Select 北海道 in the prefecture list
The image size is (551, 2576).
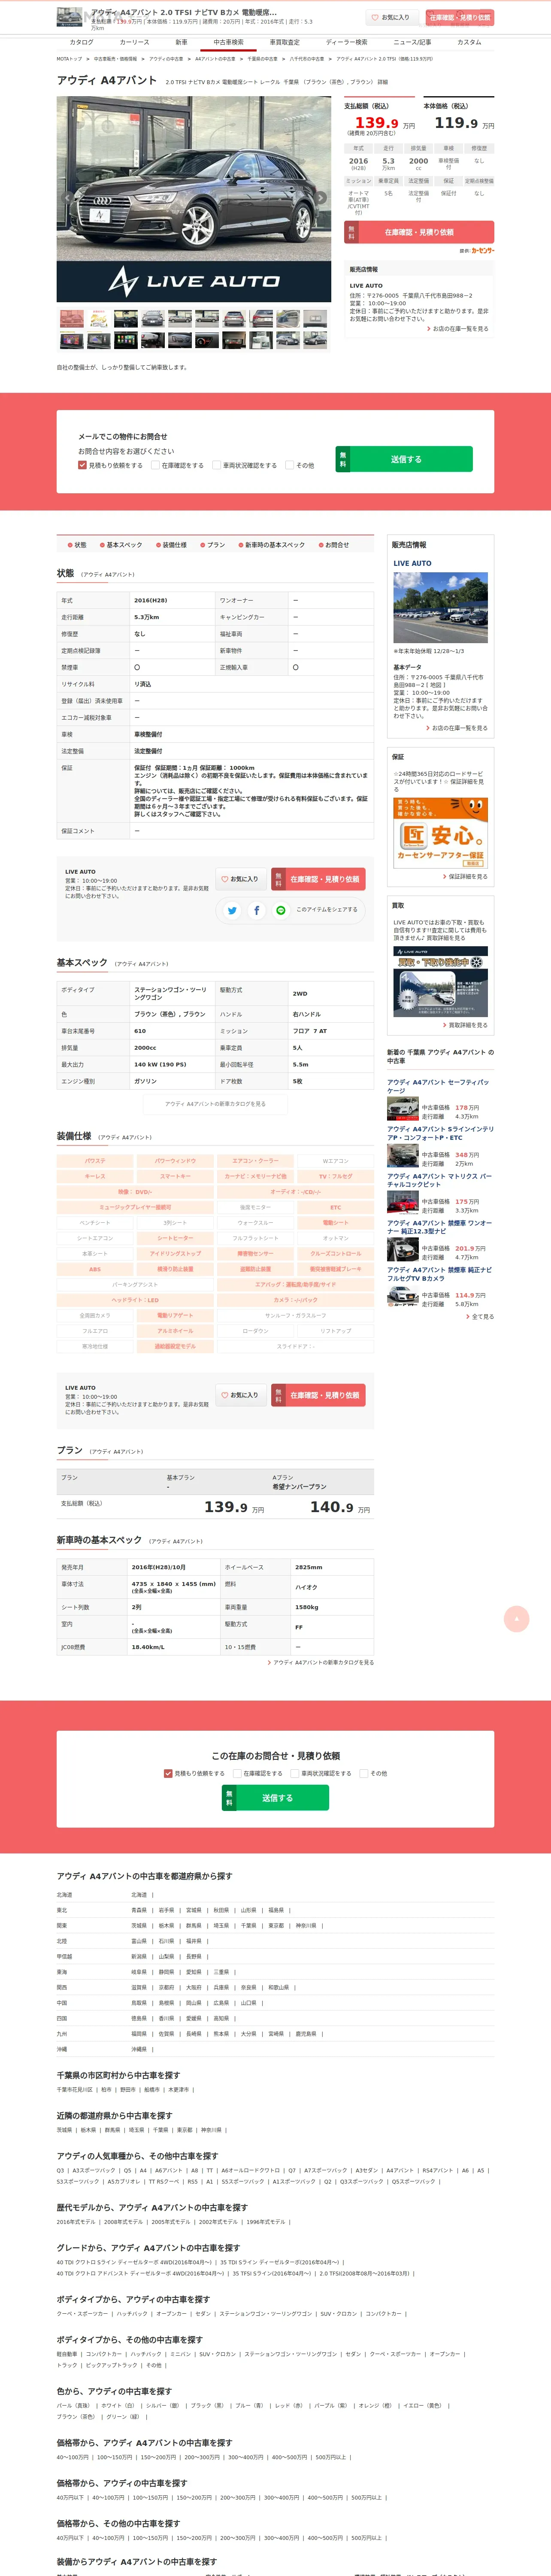[x=139, y=1895]
